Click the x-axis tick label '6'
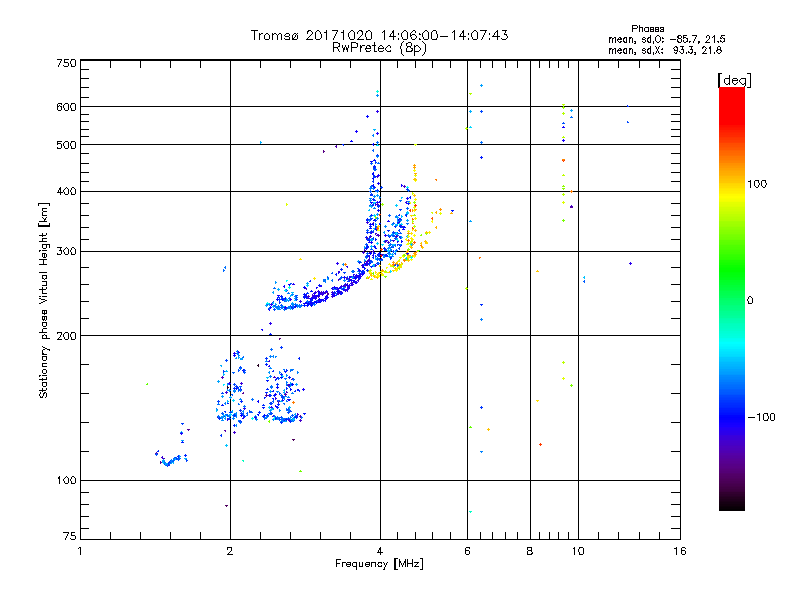Image resolution: width=800 pixels, height=600 pixels. pos(467,551)
